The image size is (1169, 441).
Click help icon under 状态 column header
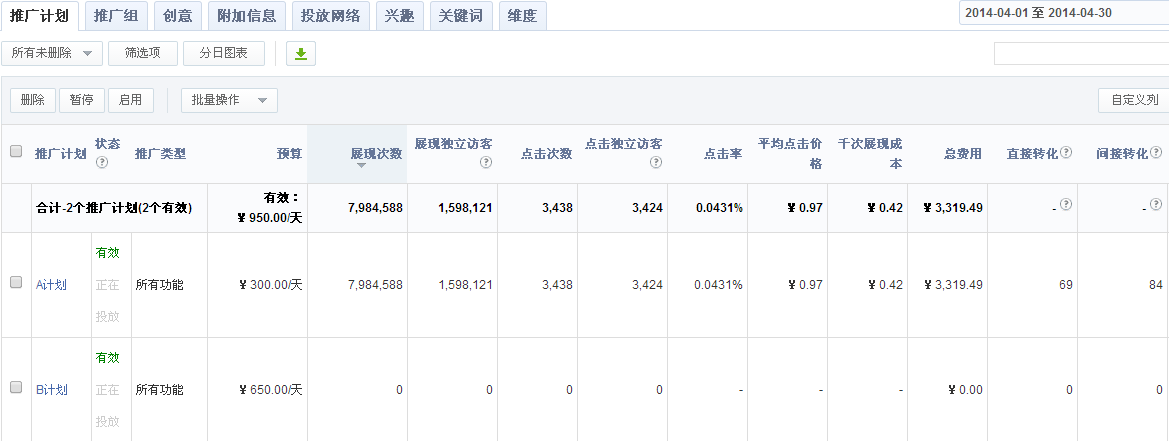[x=101, y=163]
